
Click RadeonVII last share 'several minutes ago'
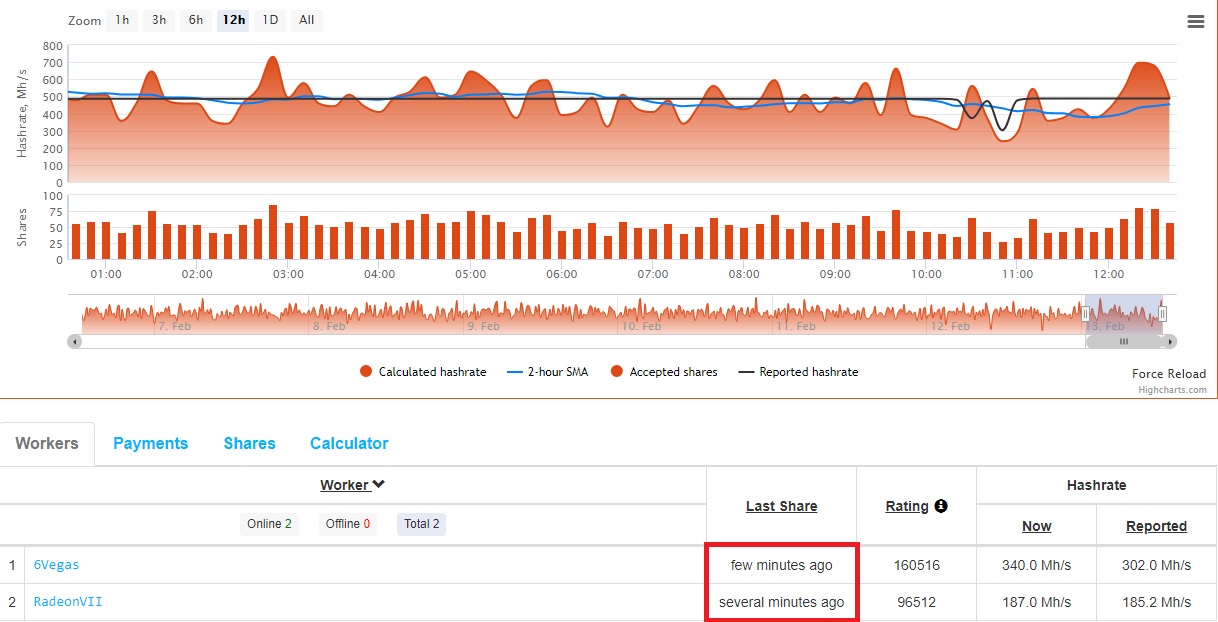click(781, 602)
